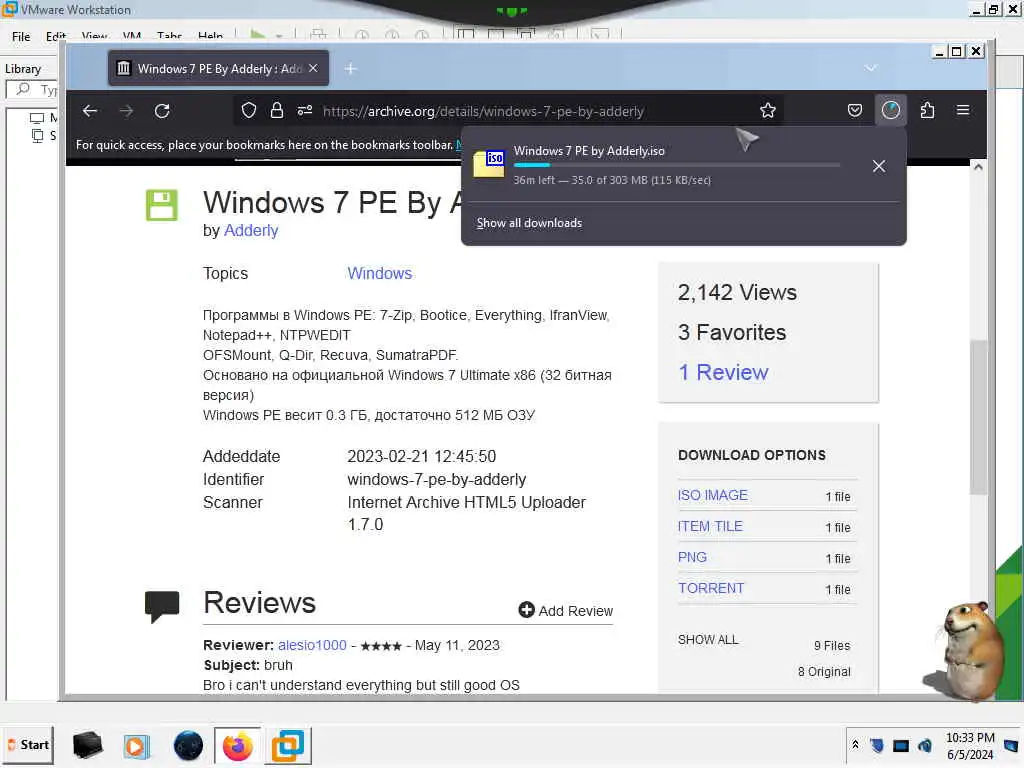This screenshot has width=1024, height=768.
Task: Click the padlock site security icon
Action: point(277,110)
